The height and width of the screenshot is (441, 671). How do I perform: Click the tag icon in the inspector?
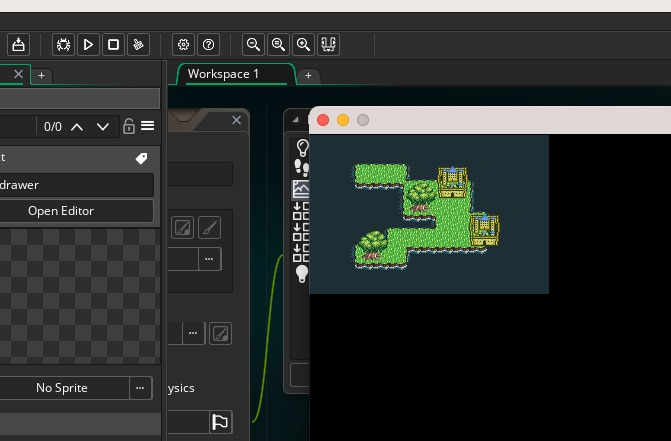(x=141, y=158)
